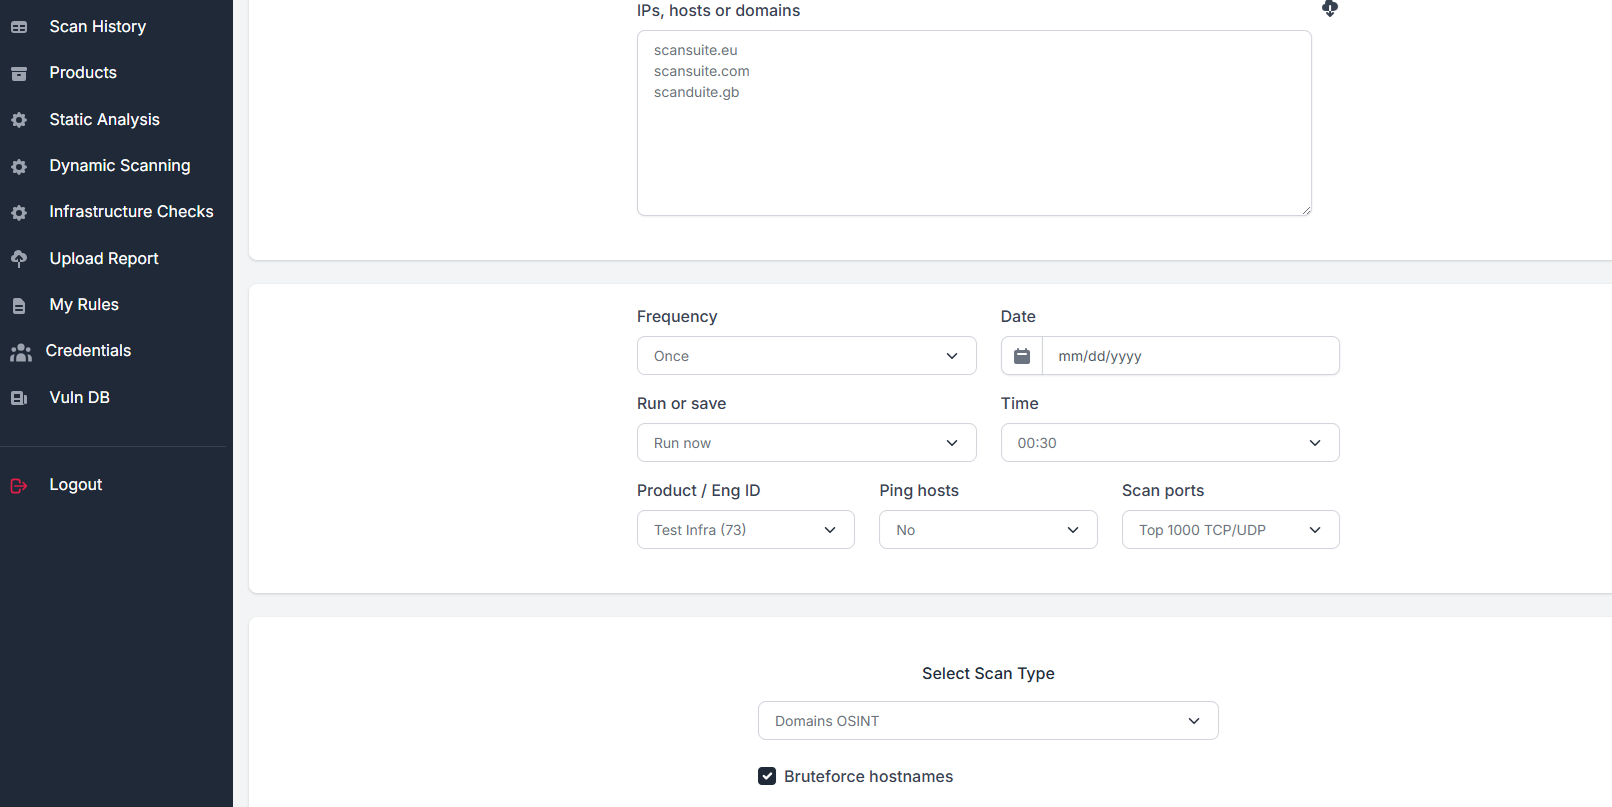
Task: Open My Rules page
Action: 84,305
